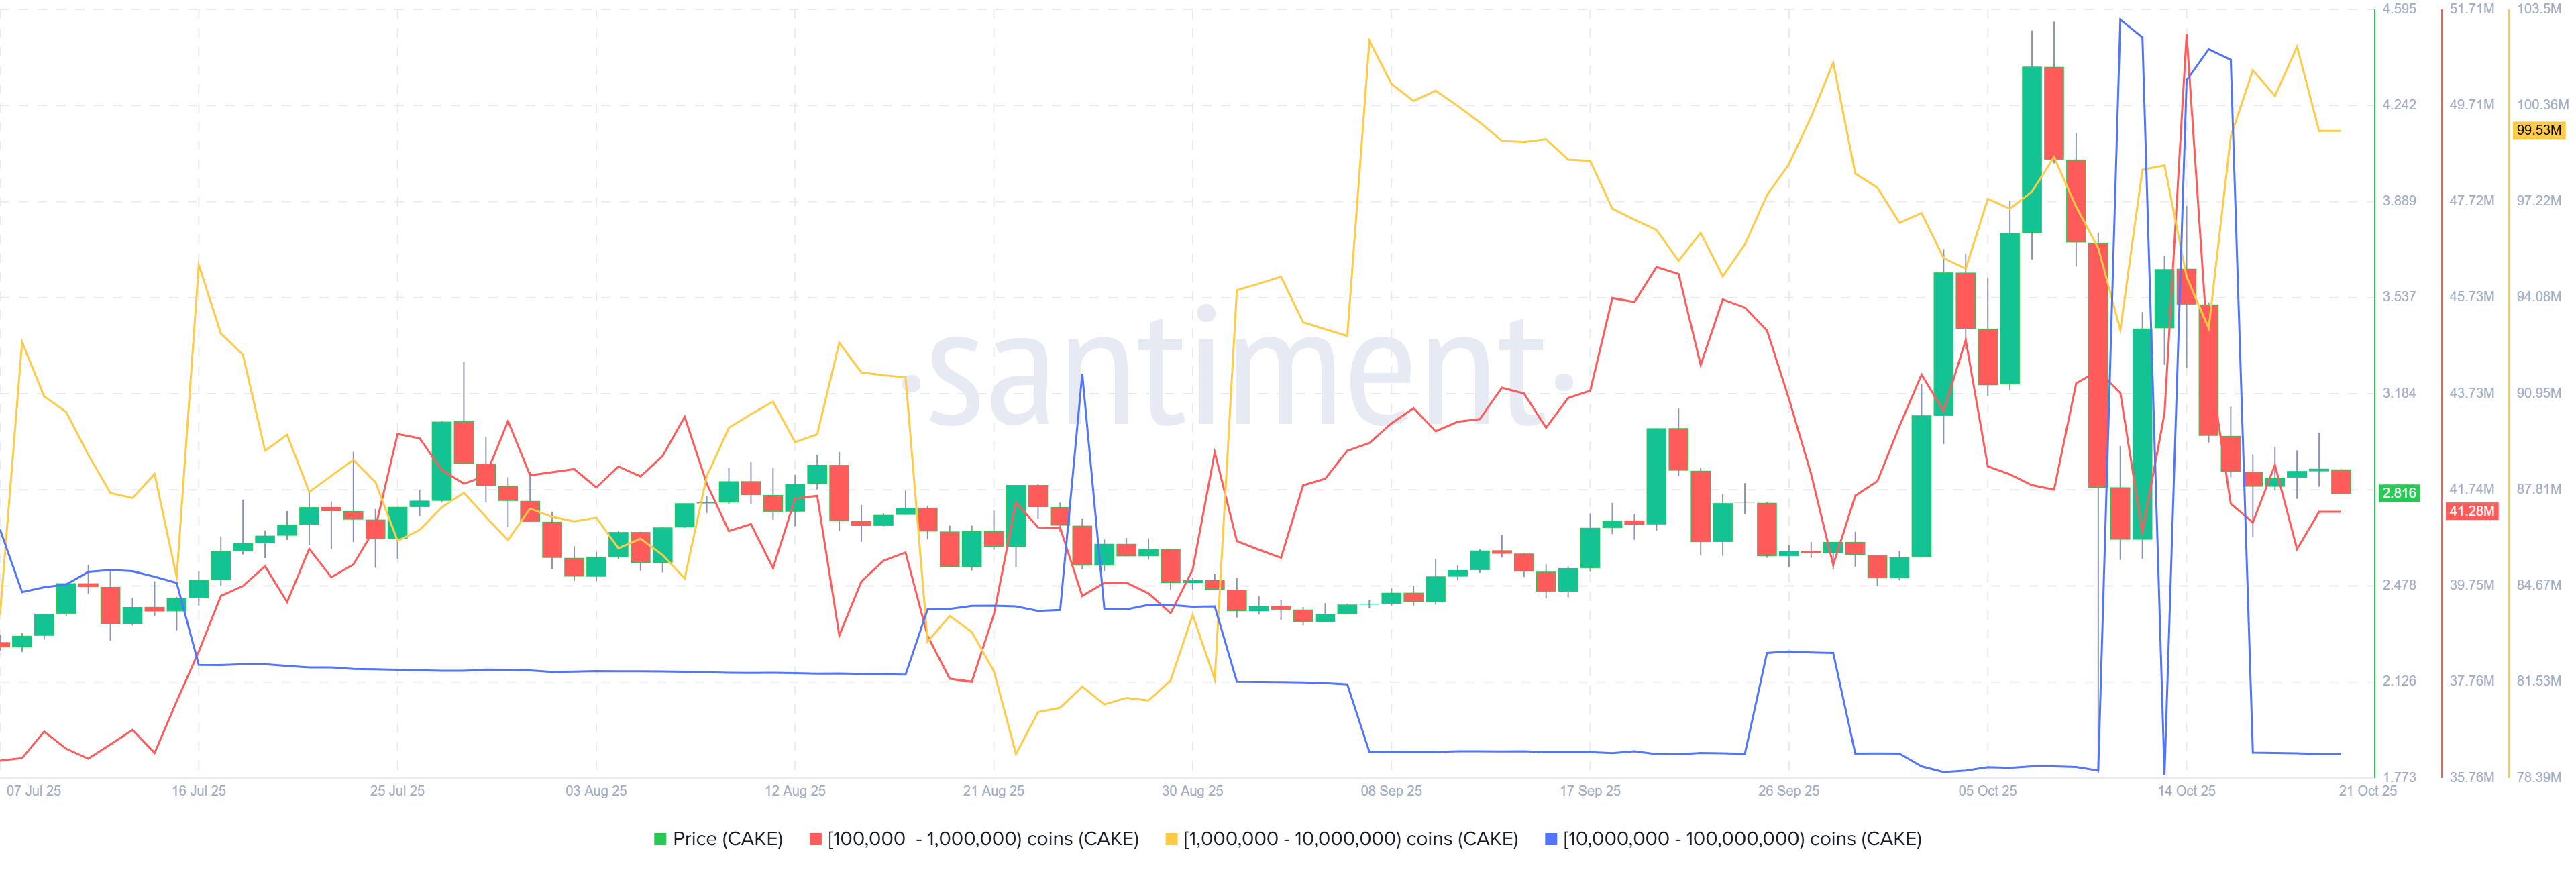Screen dimensions: 2576x872
Task: Click the red 41.28M value badge
Action: [x=2471, y=511]
